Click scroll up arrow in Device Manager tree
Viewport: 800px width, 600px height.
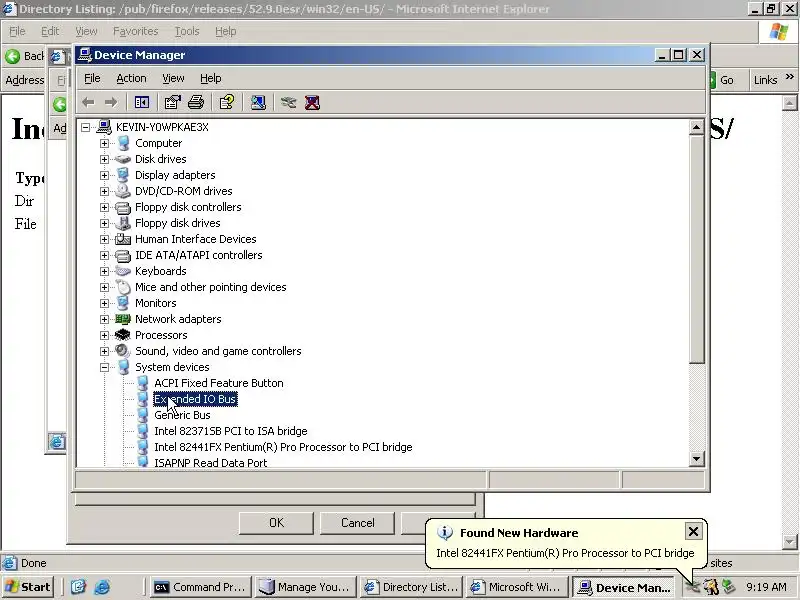(696, 127)
